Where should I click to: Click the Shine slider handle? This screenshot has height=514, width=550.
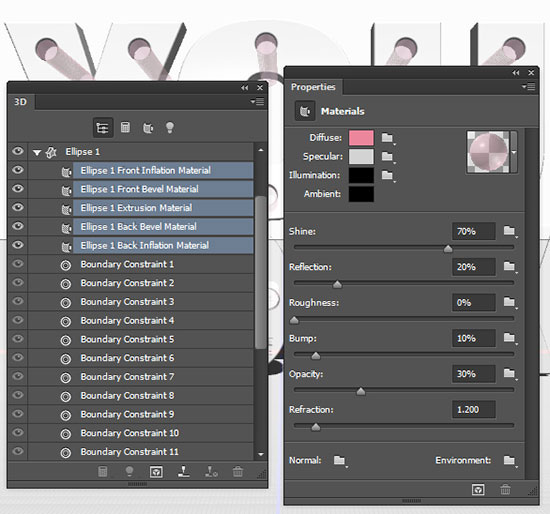[448, 249]
